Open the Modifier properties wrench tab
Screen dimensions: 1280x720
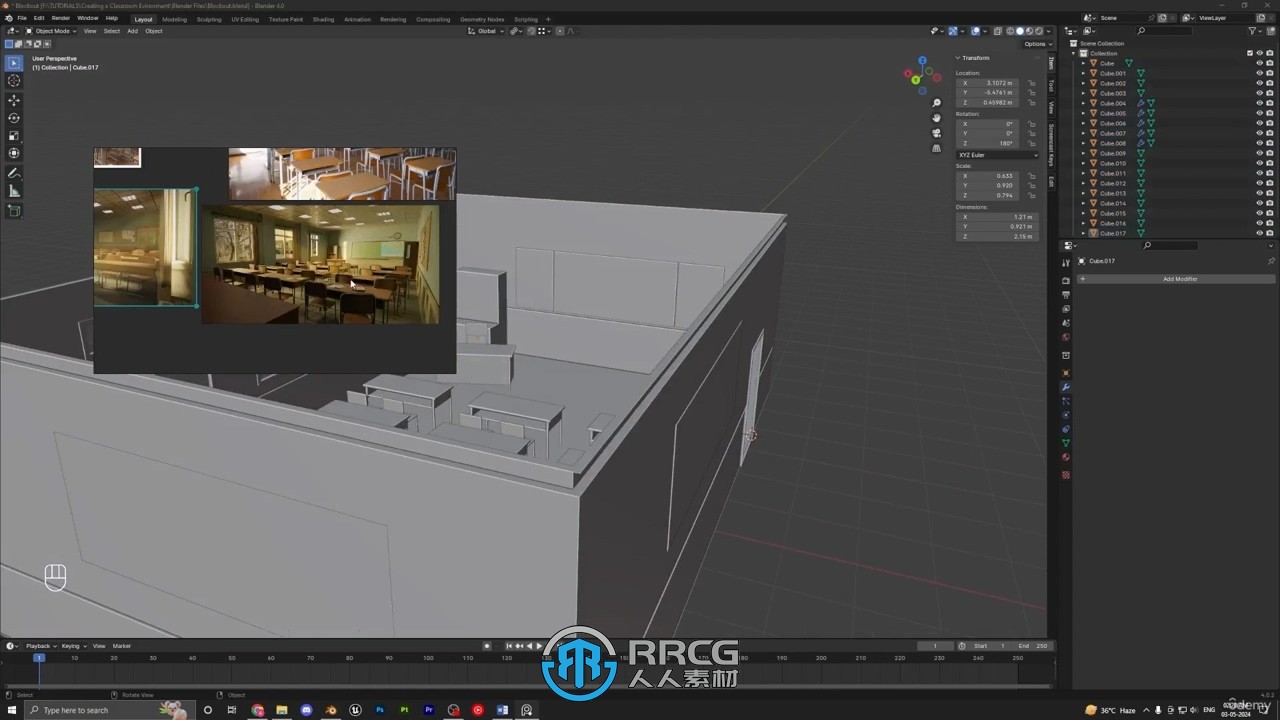[1066, 387]
